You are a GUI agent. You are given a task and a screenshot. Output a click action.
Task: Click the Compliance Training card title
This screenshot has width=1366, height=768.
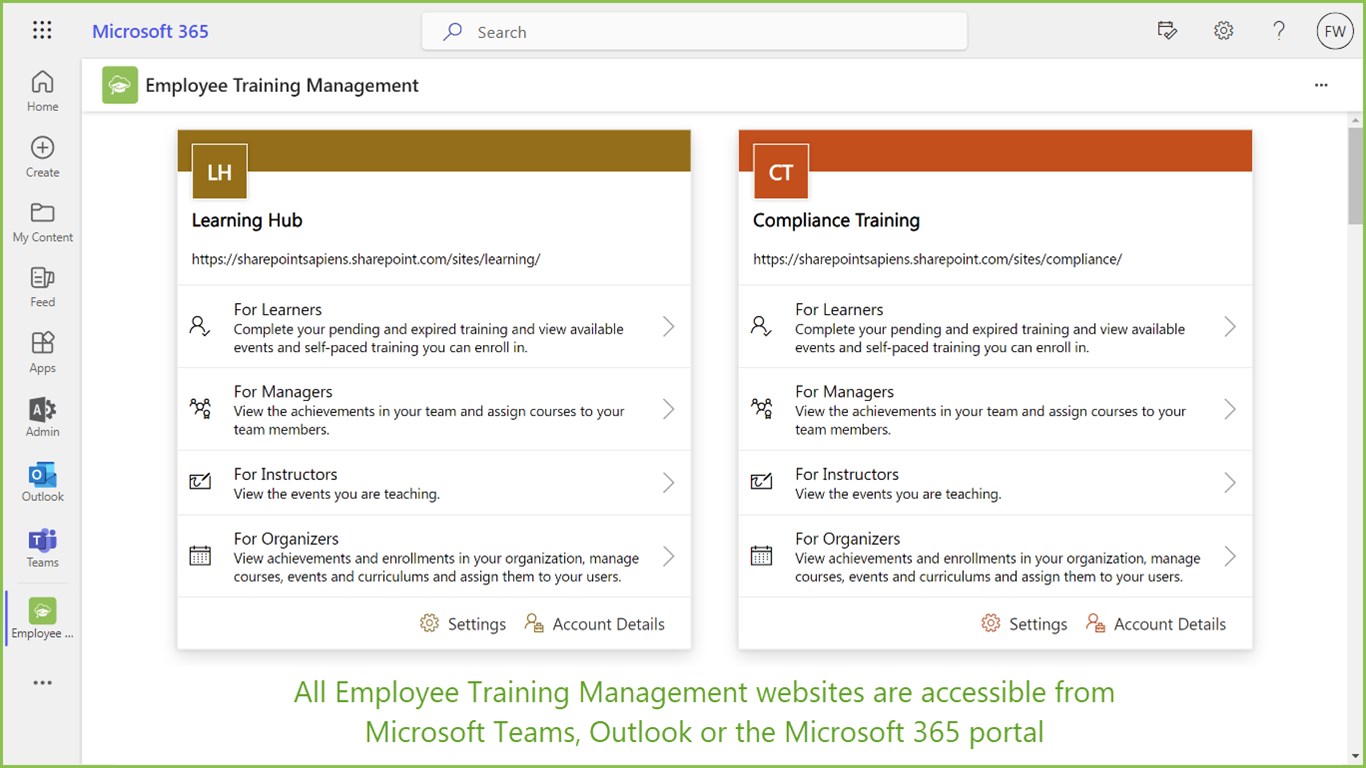[x=836, y=220]
